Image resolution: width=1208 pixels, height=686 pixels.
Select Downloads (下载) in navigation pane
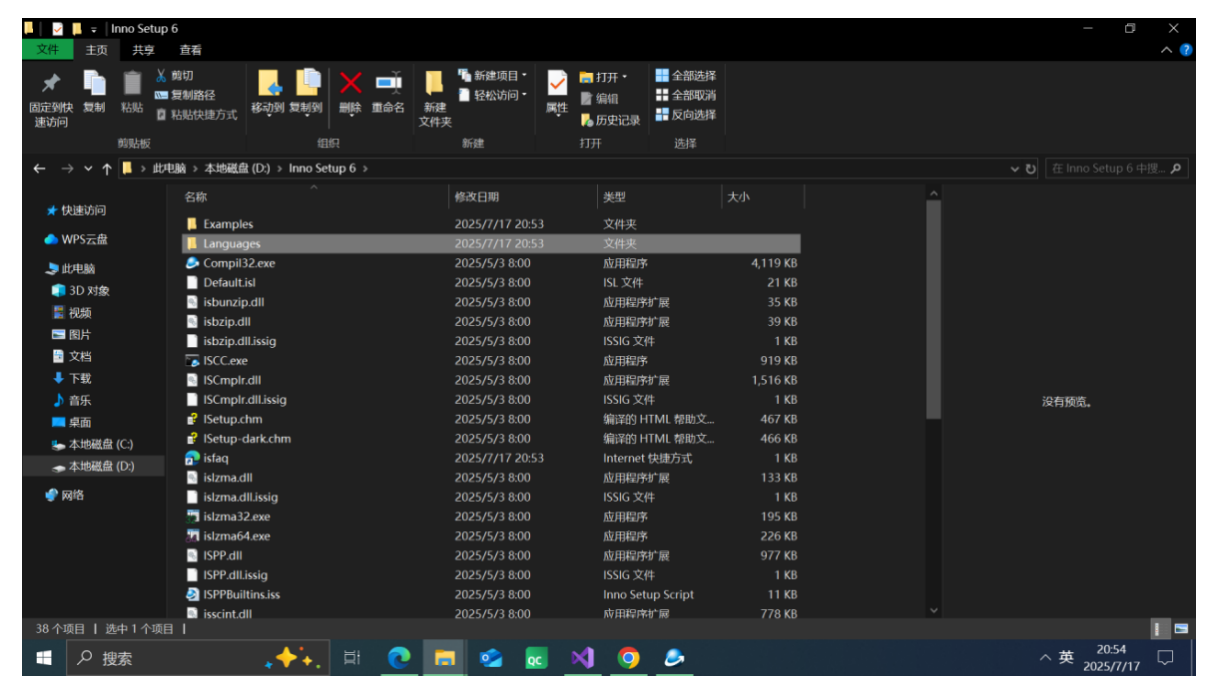80,378
